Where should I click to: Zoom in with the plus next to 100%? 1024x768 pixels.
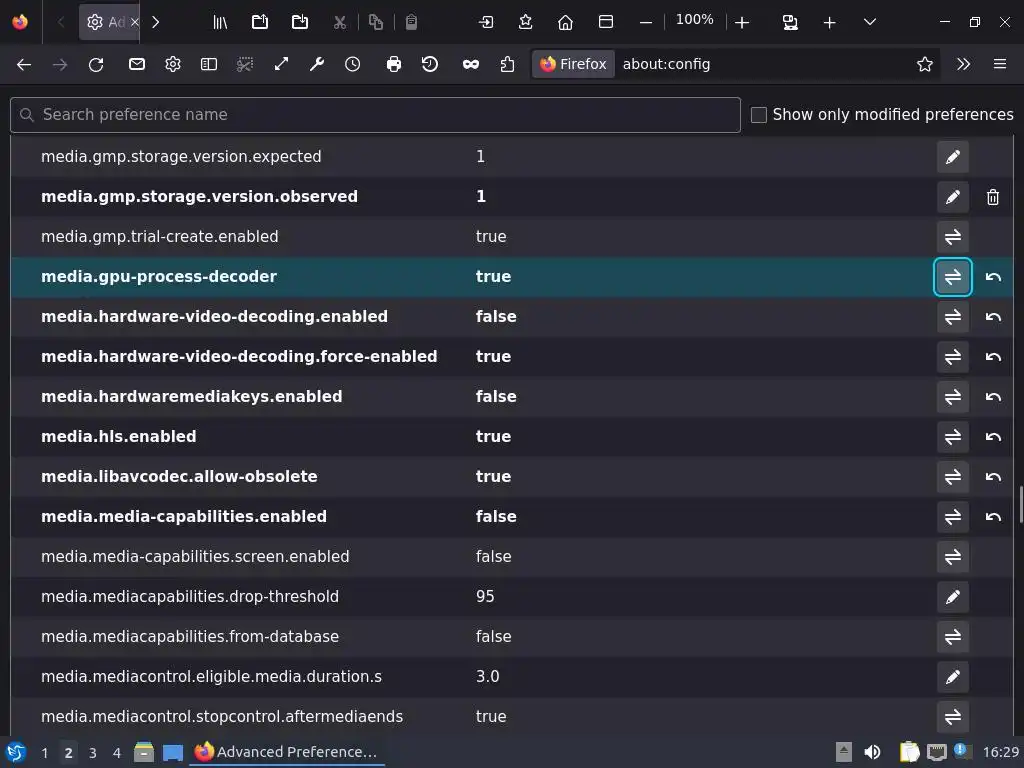tap(742, 22)
